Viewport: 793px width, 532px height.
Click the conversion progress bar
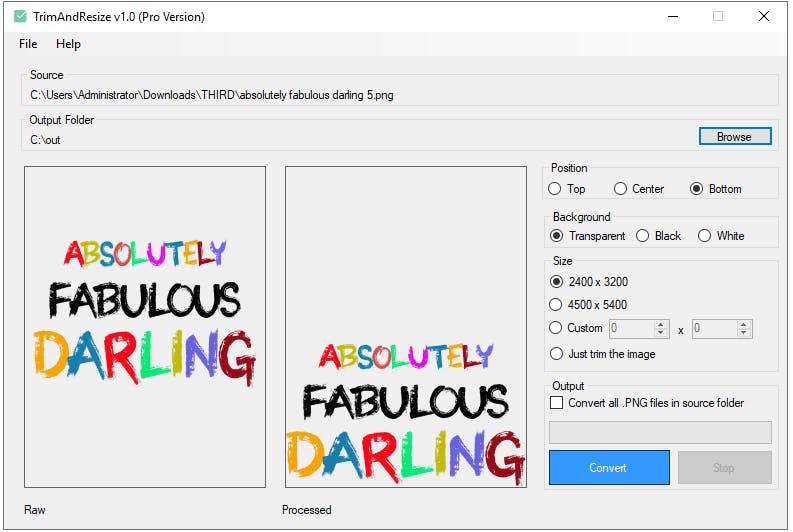pos(660,432)
